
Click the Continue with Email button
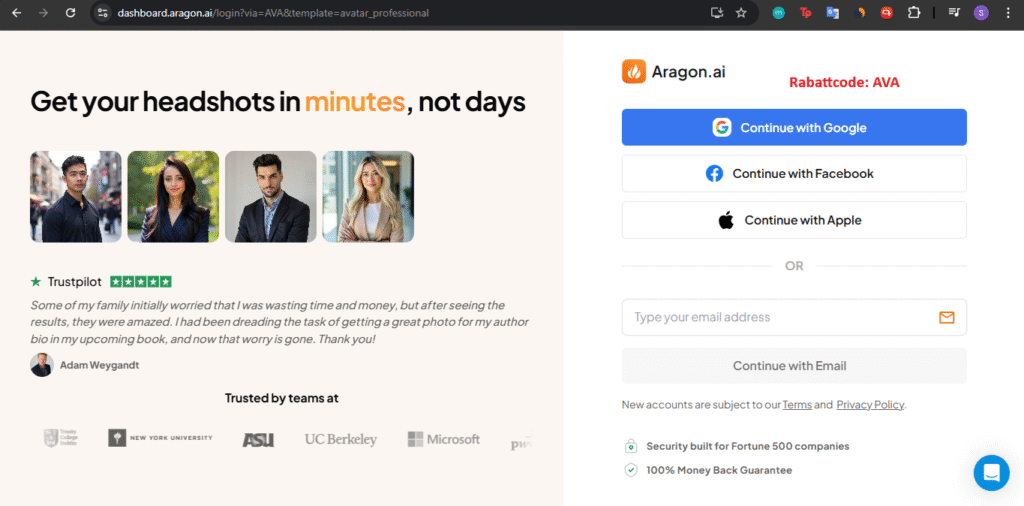pos(794,366)
